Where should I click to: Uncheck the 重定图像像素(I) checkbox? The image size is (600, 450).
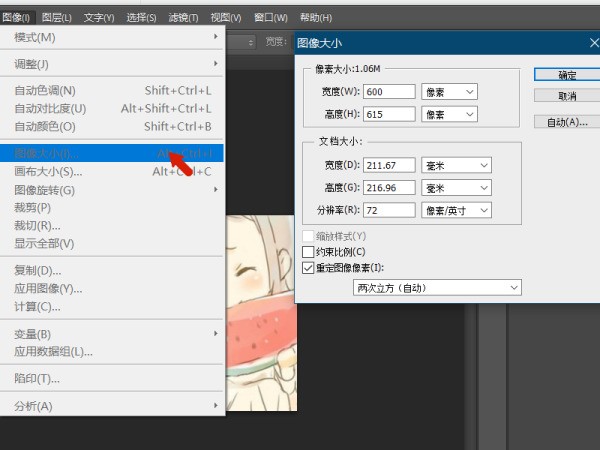[x=308, y=268]
